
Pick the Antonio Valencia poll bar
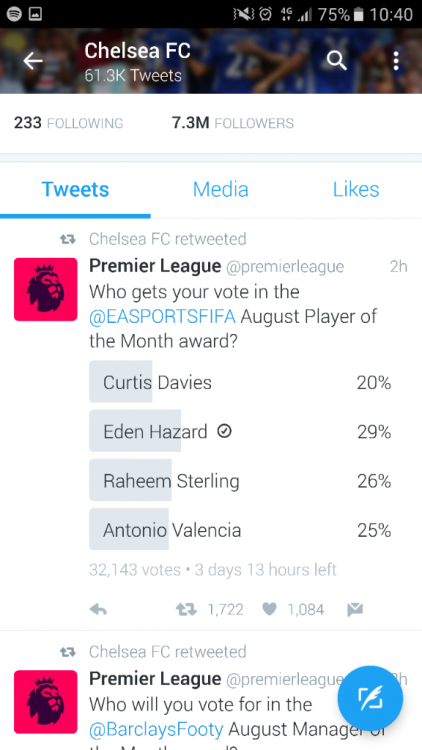240,529
